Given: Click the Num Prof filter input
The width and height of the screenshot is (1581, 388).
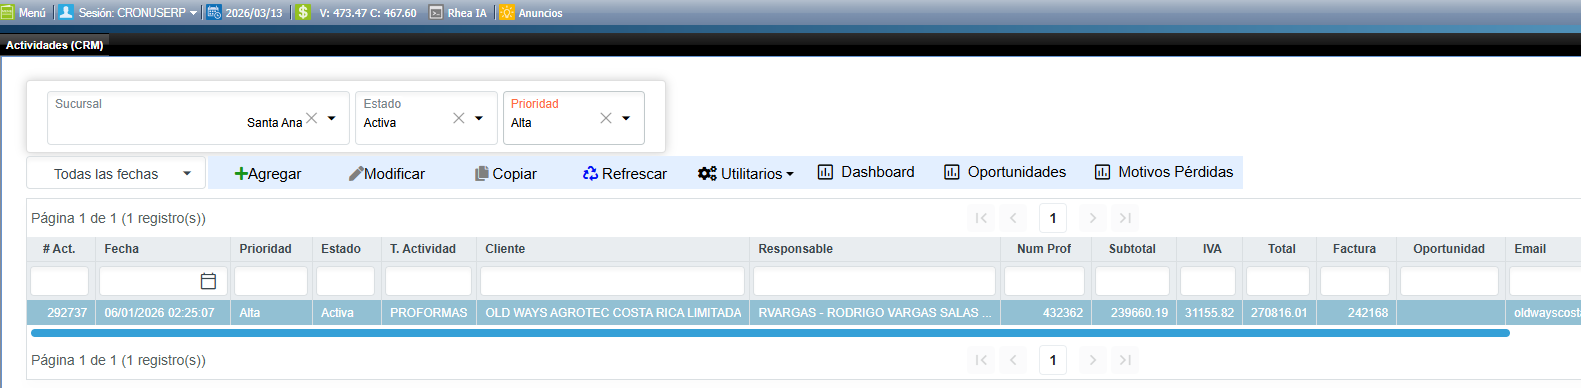Looking at the screenshot, I should pyautogui.click(x=1045, y=281).
